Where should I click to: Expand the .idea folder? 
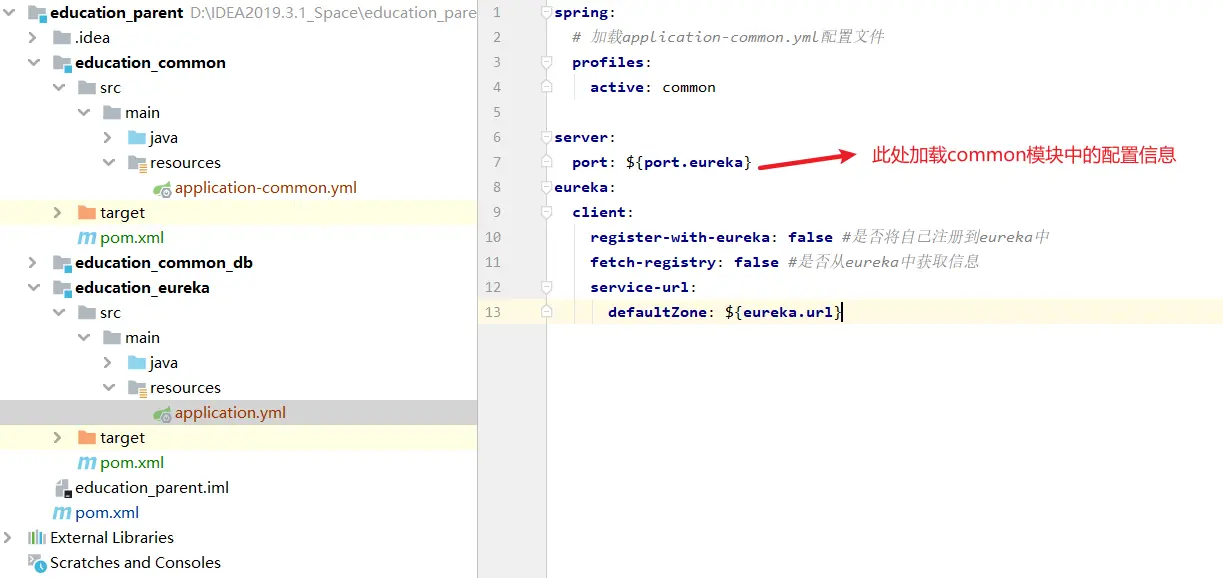click(x=32, y=37)
